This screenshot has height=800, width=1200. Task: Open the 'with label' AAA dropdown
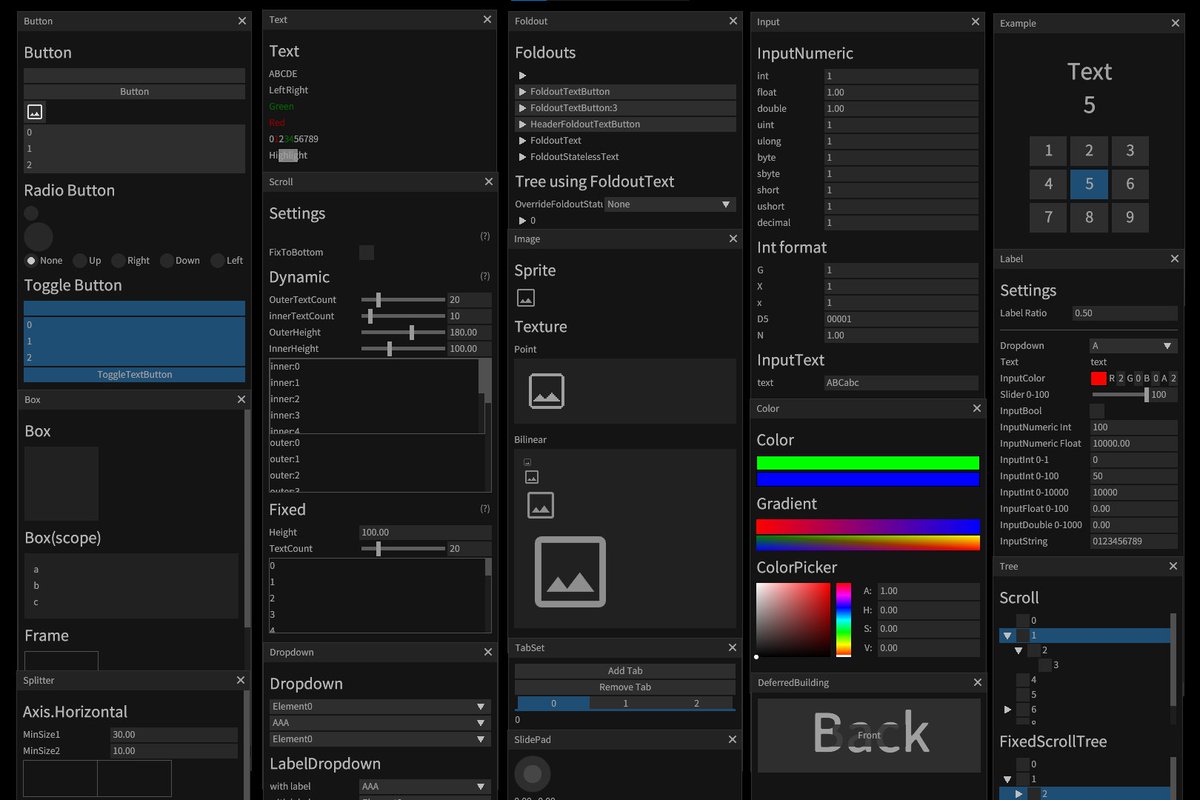tap(425, 786)
